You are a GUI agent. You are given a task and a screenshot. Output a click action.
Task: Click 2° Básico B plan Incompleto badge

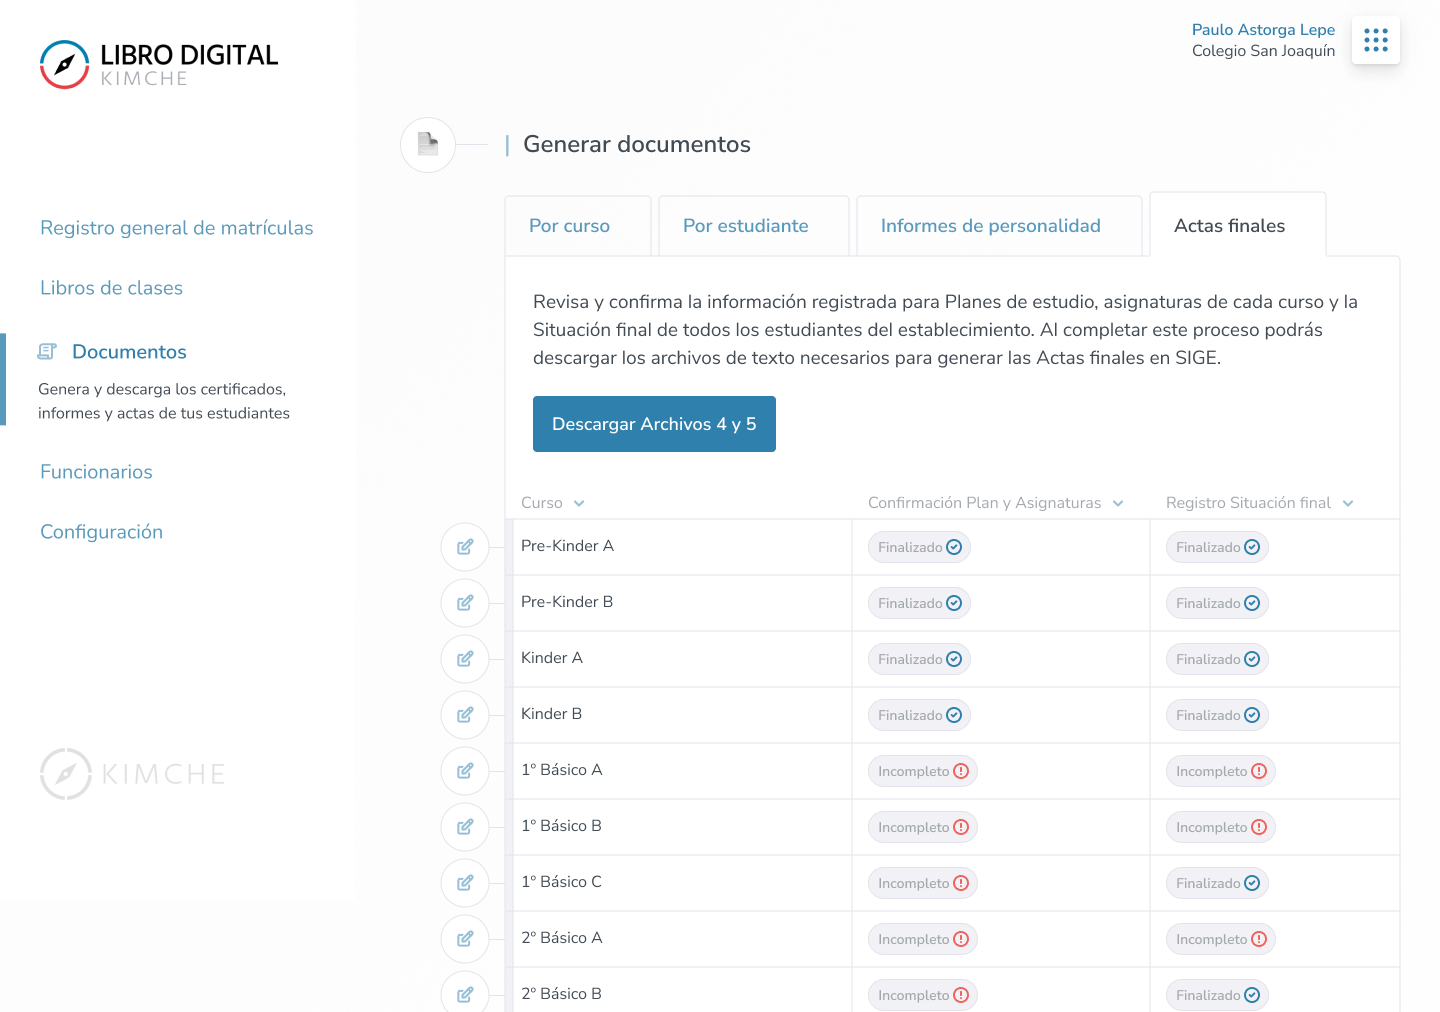tap(923, 995)
